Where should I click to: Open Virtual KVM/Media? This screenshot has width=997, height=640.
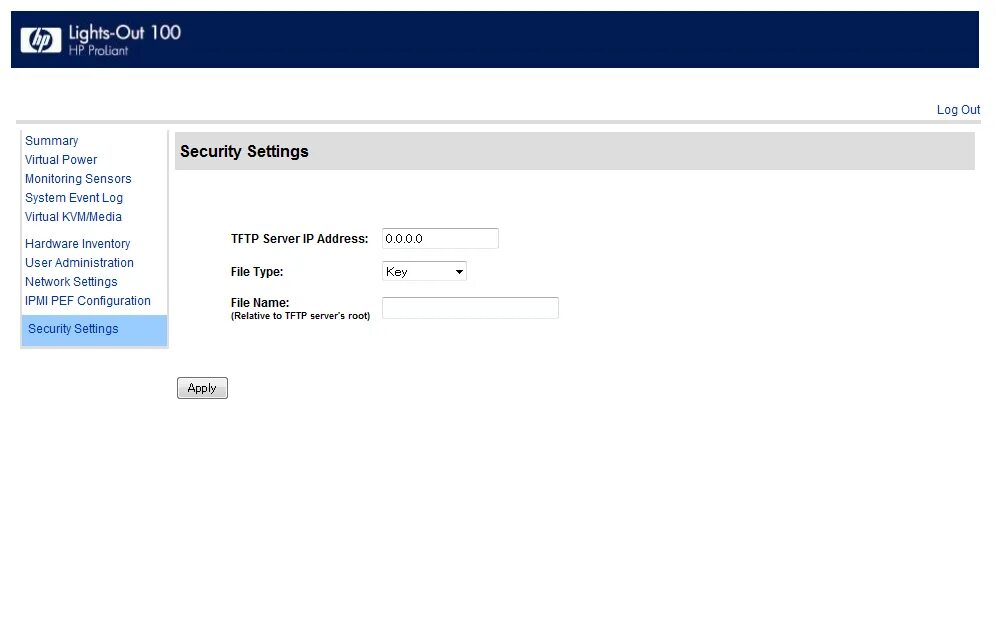click(x=73, y=217)
